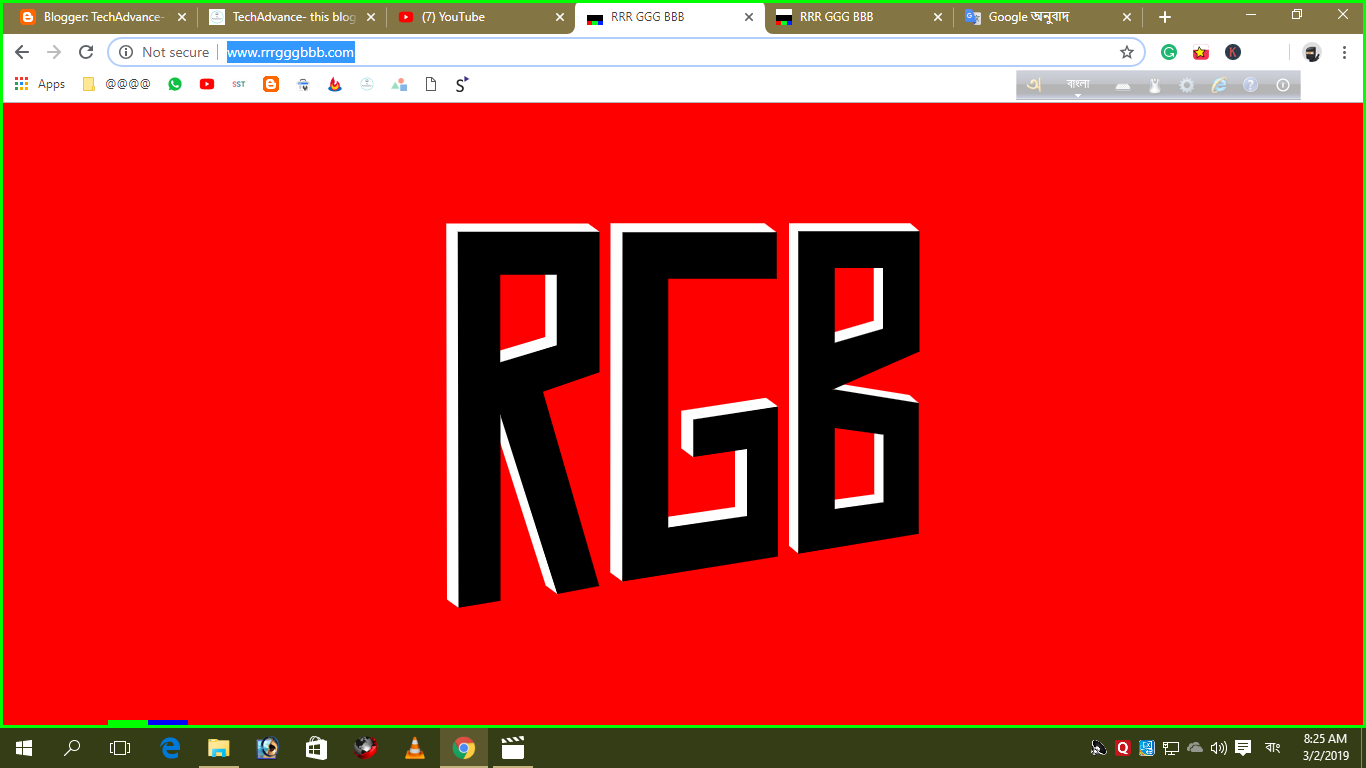Viewport: 1366px width, 768px height.
Task: Click the Avro Bangla letter icon
Action: pyautogui.click(x=1034, y=85)
